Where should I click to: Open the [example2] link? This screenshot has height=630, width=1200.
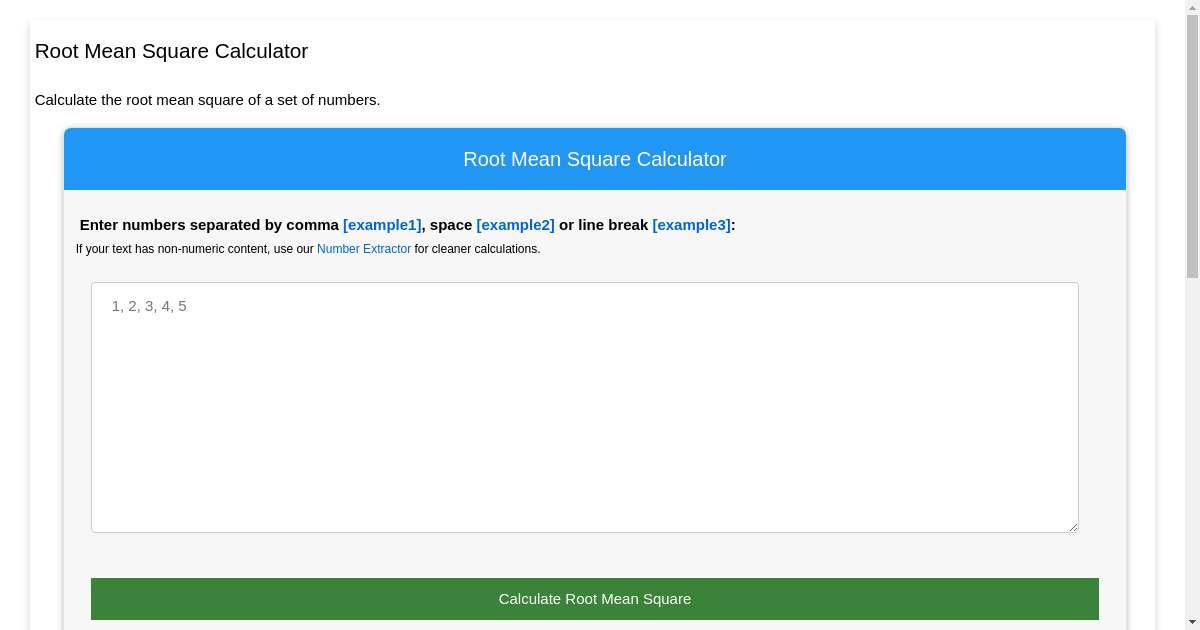[x=516, y=225]
